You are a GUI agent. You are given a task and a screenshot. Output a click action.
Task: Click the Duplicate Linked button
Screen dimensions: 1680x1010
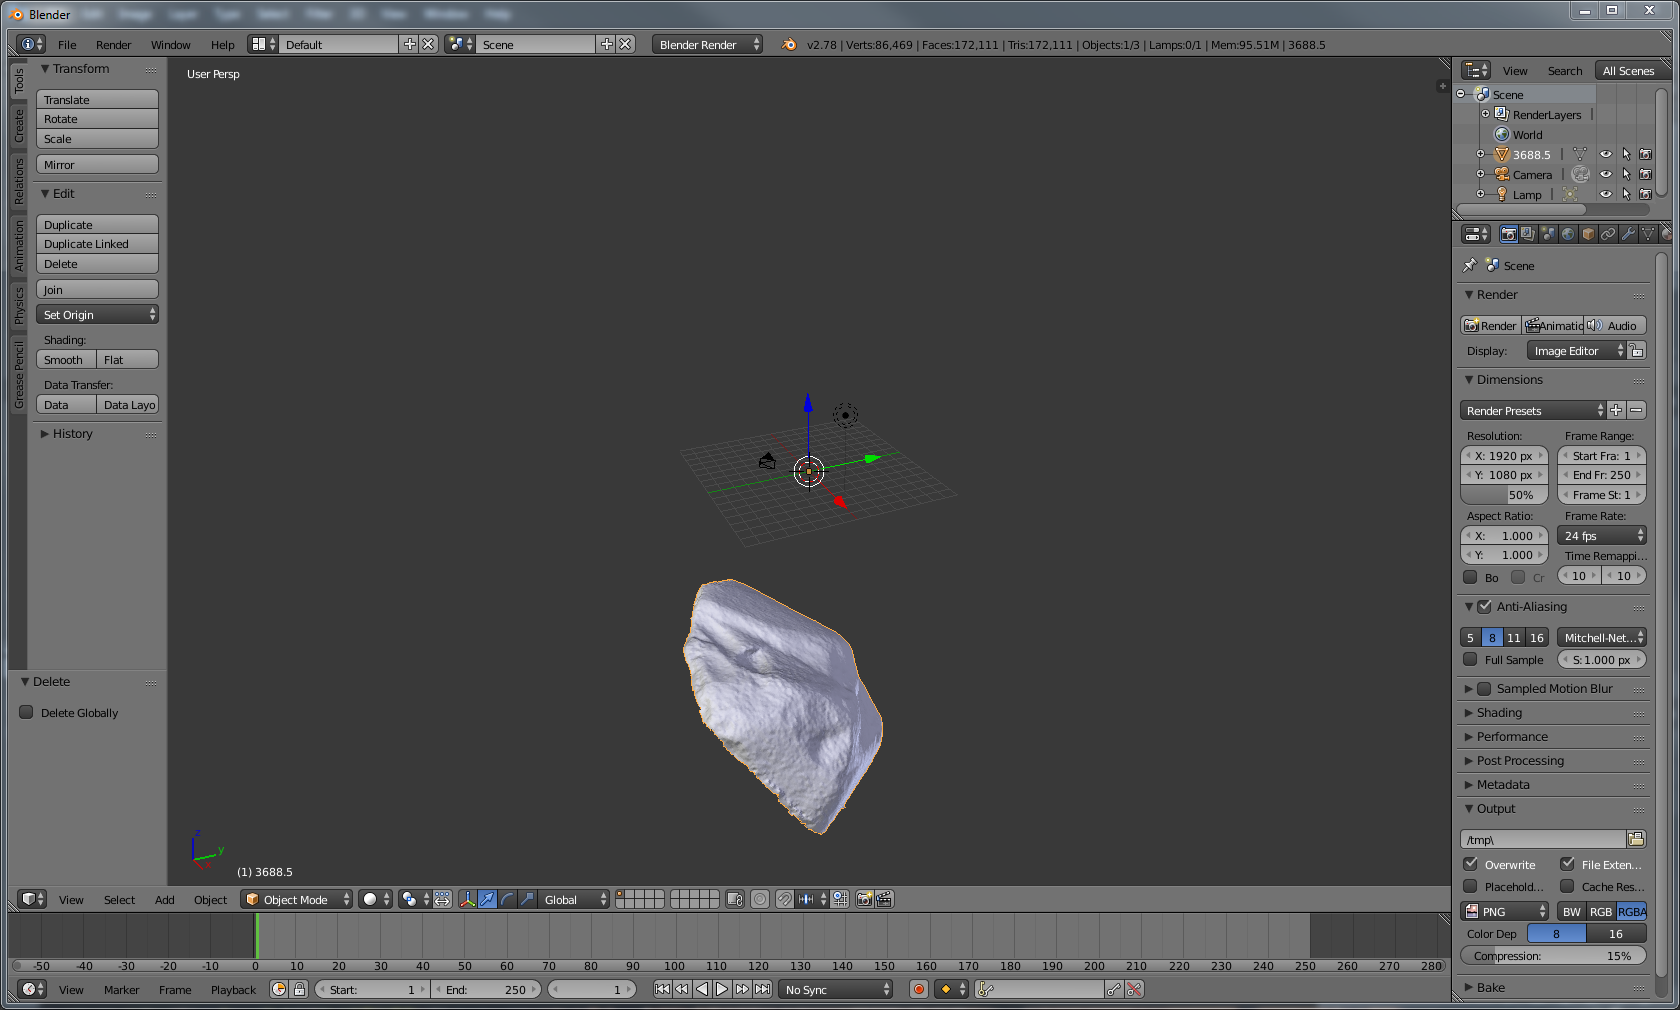tap(97, 244)
